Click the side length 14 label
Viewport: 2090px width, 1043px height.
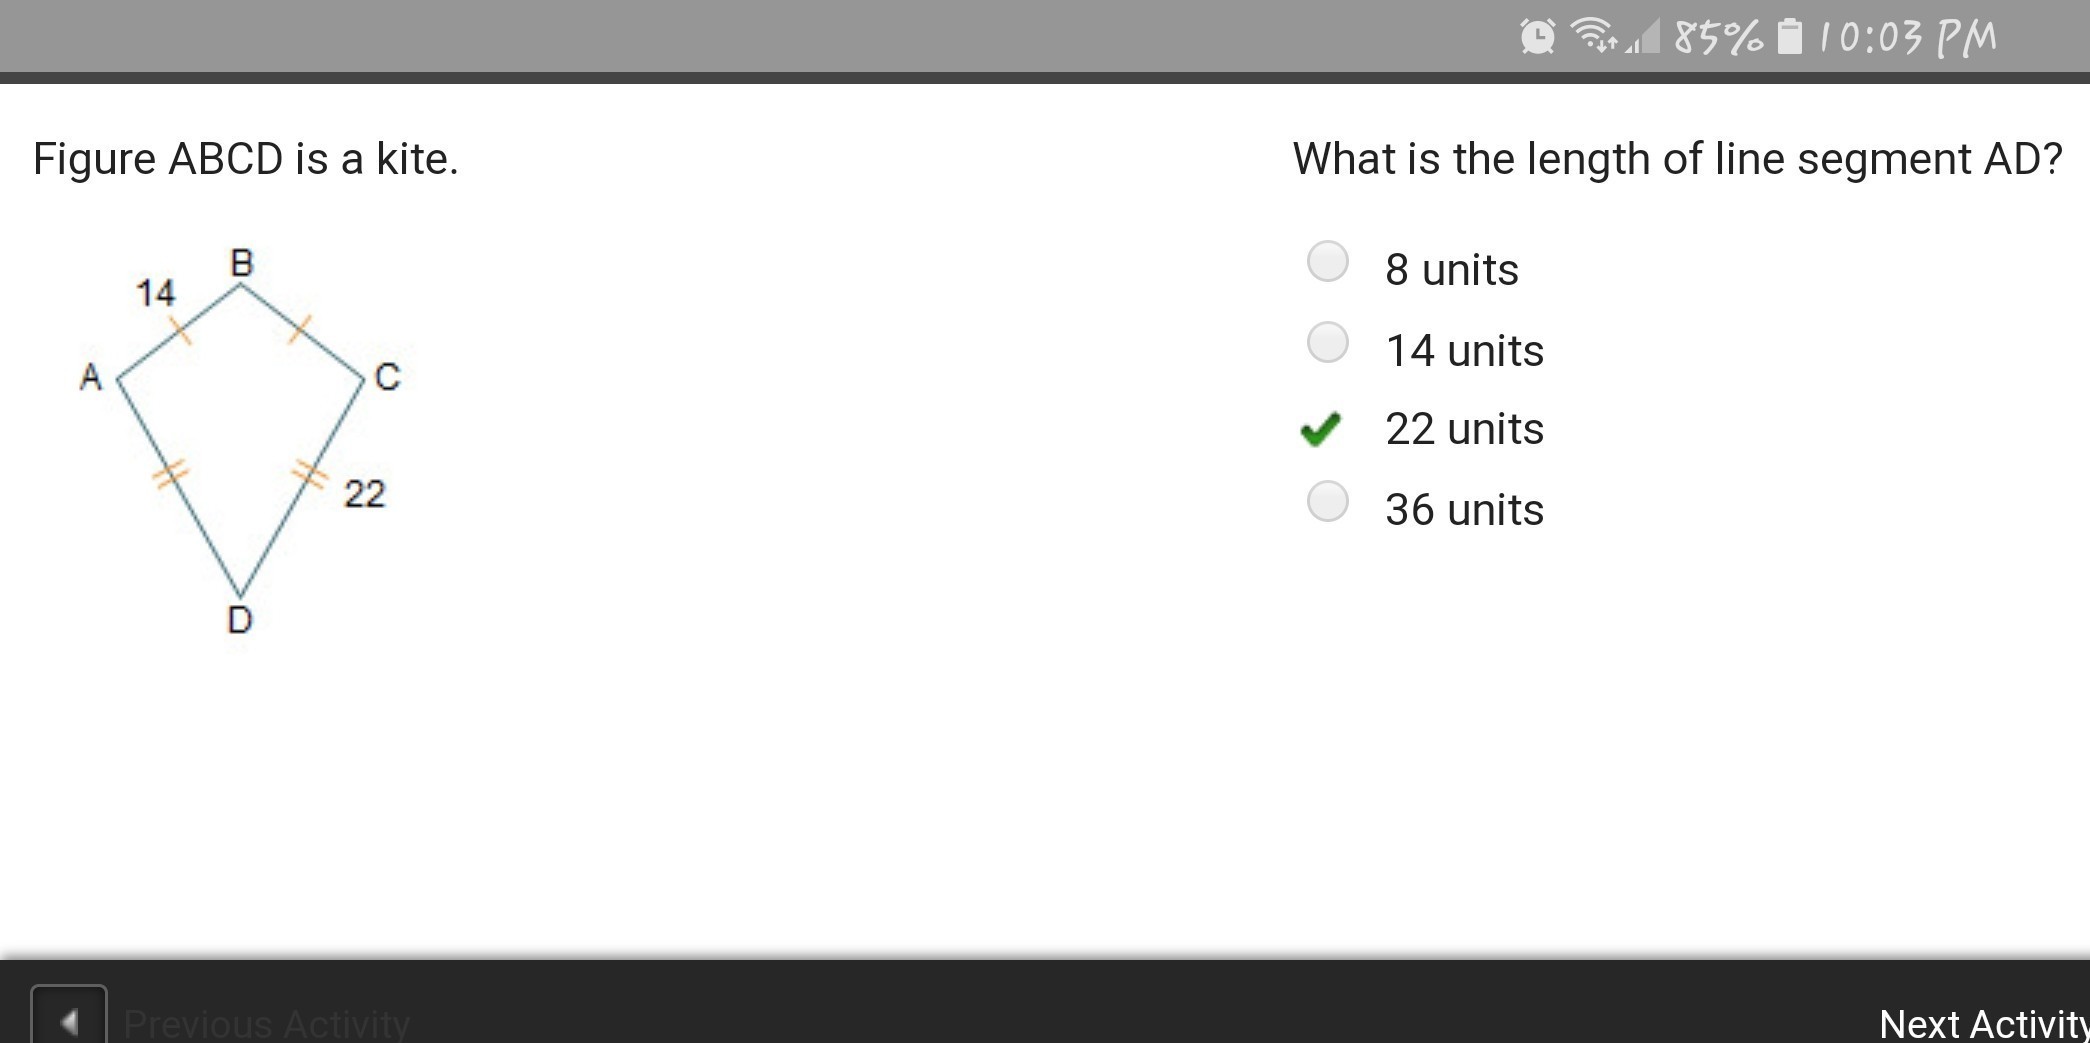point(155,293)
